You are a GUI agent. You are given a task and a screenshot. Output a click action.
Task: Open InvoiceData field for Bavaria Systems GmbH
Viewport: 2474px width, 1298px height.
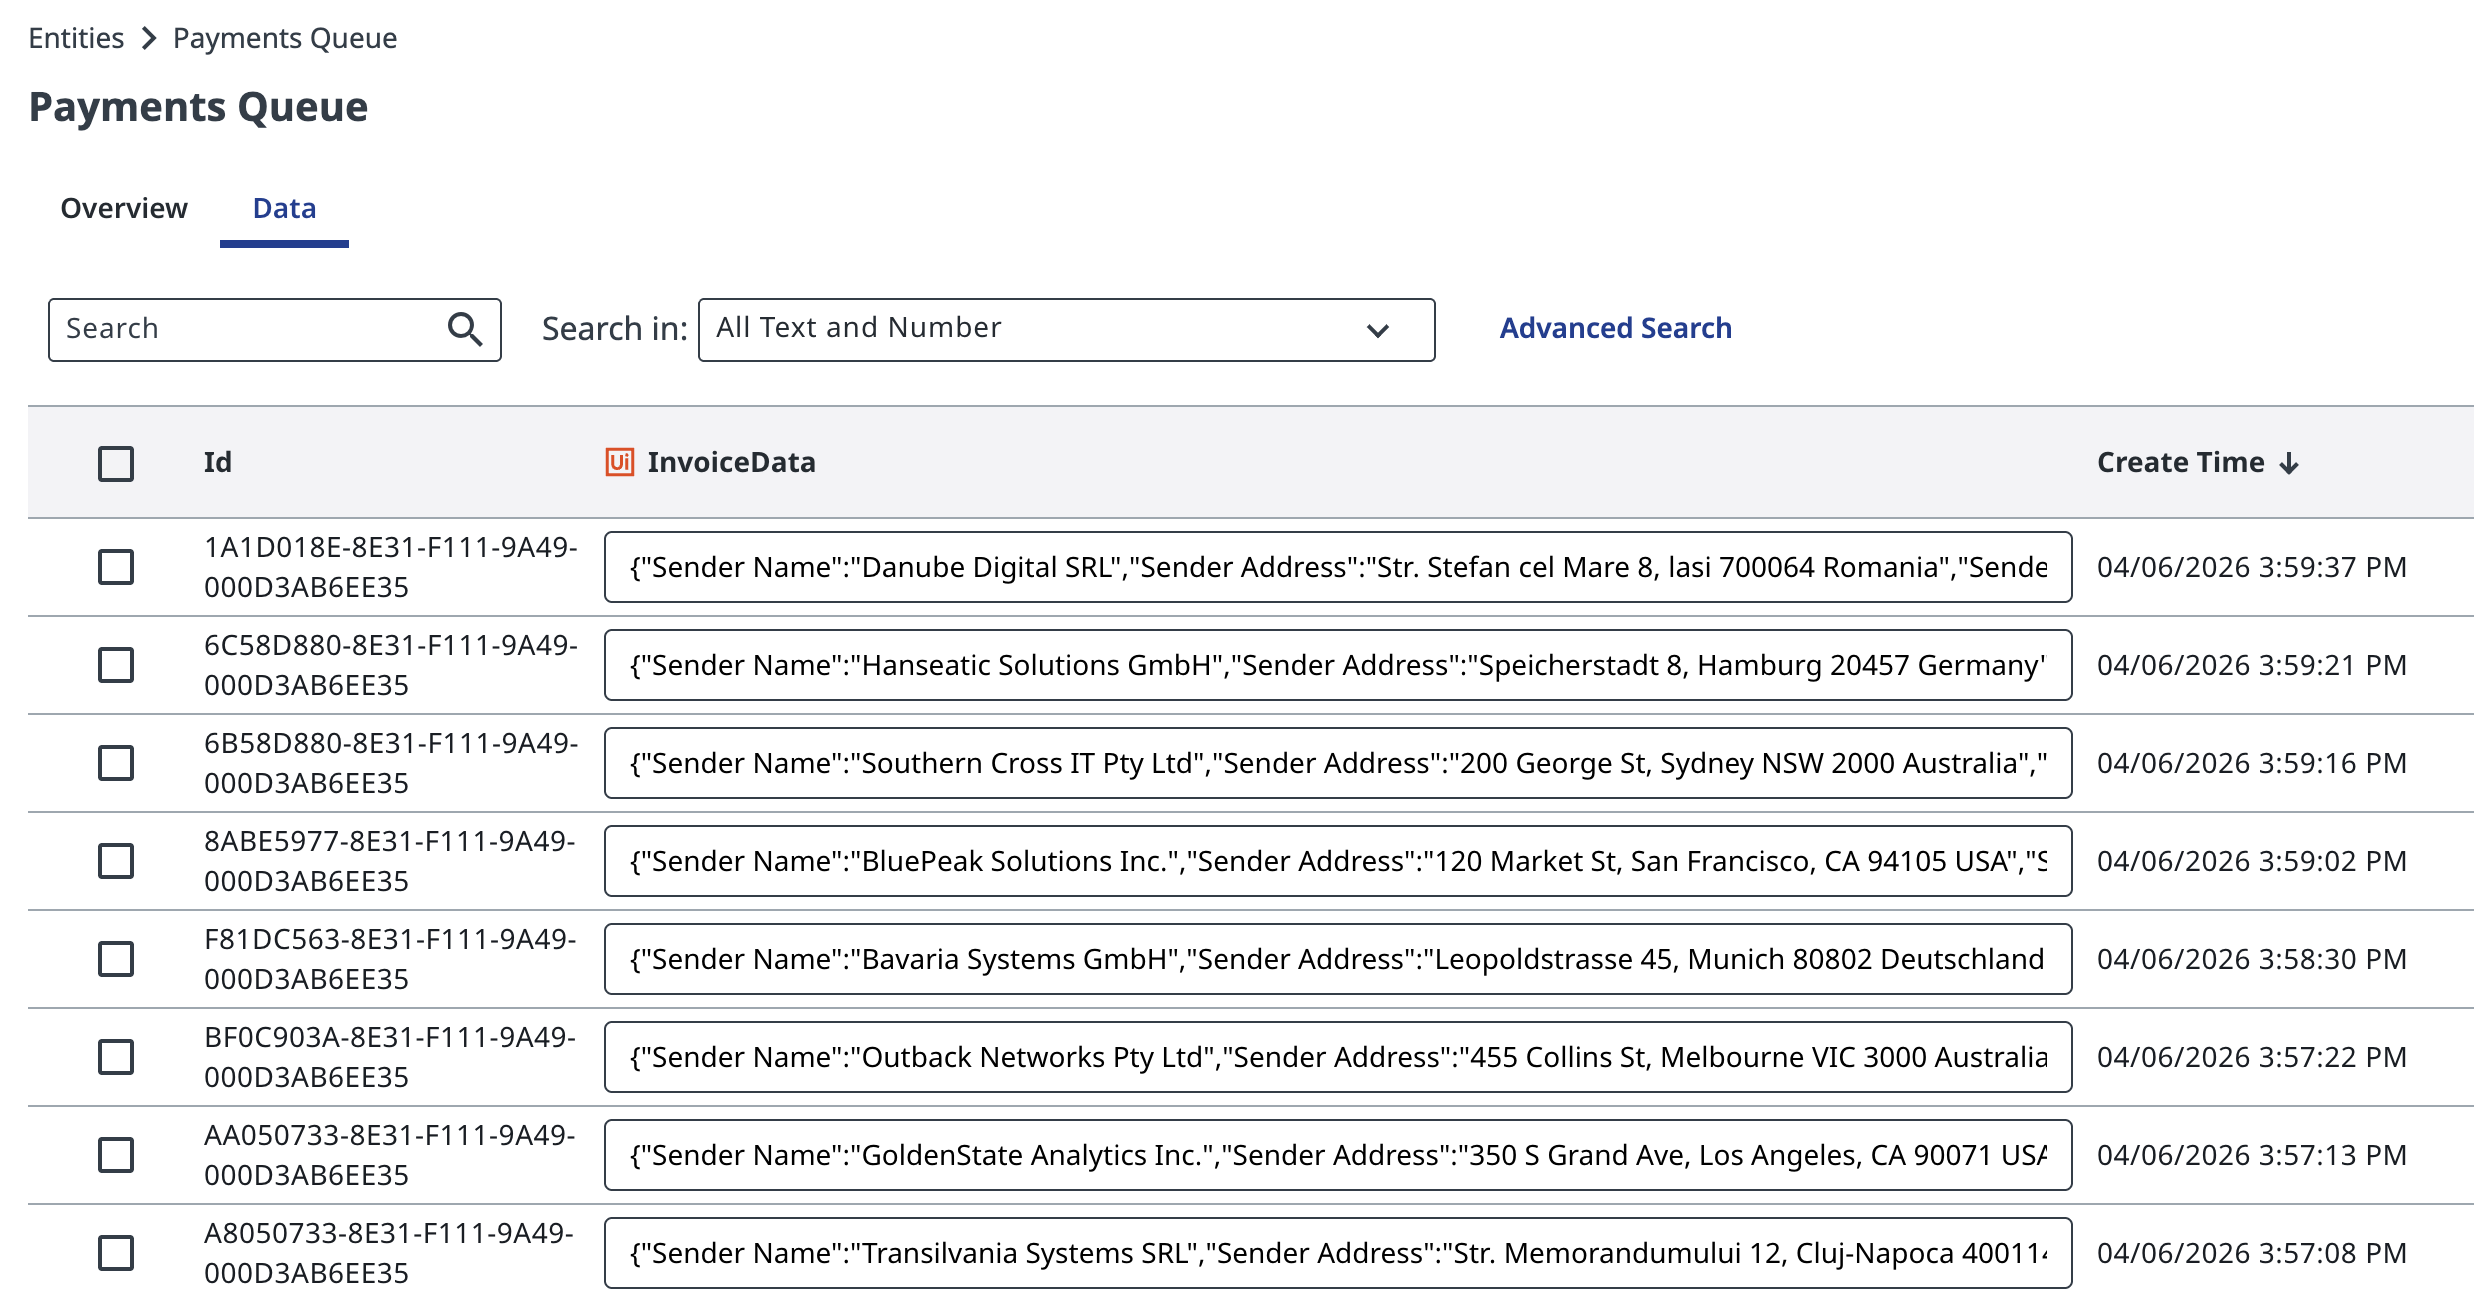click(x=1338, y=959)
